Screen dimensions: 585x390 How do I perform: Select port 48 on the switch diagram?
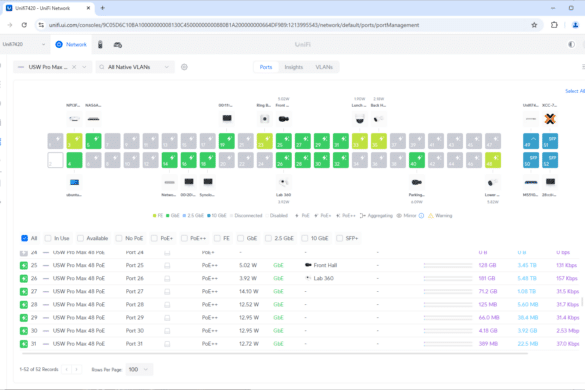click(493, 160)
